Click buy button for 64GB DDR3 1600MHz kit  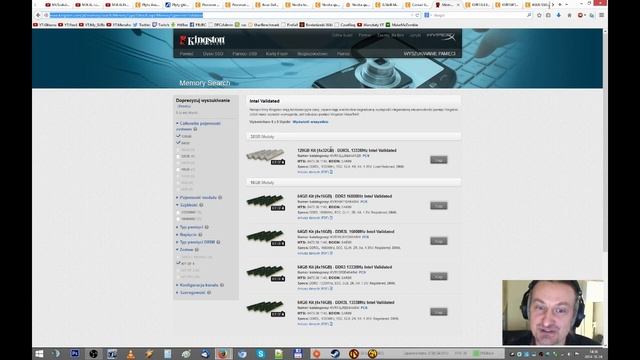click(x=439, y=206)
